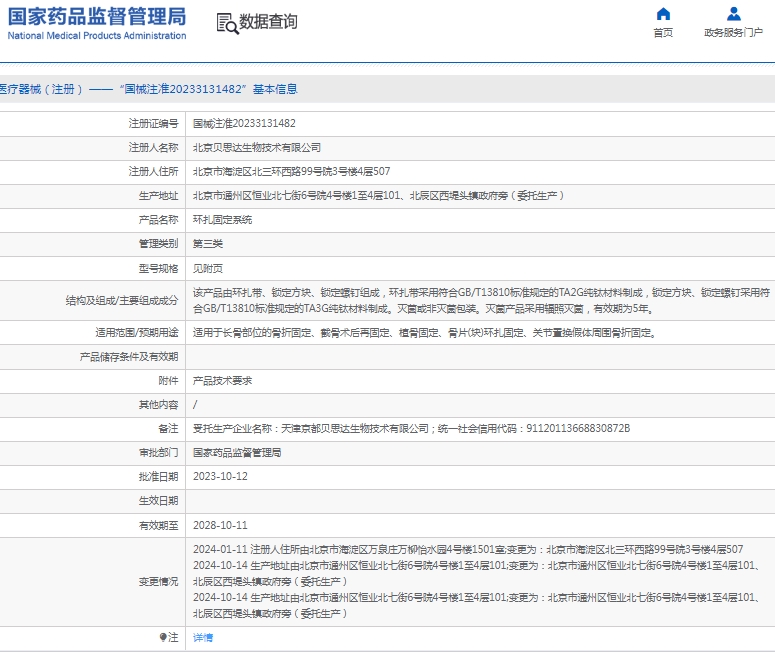Click the production address value 北京市通州区恒业北七街
The image size is (775, 652).
[x=378, y=196]
